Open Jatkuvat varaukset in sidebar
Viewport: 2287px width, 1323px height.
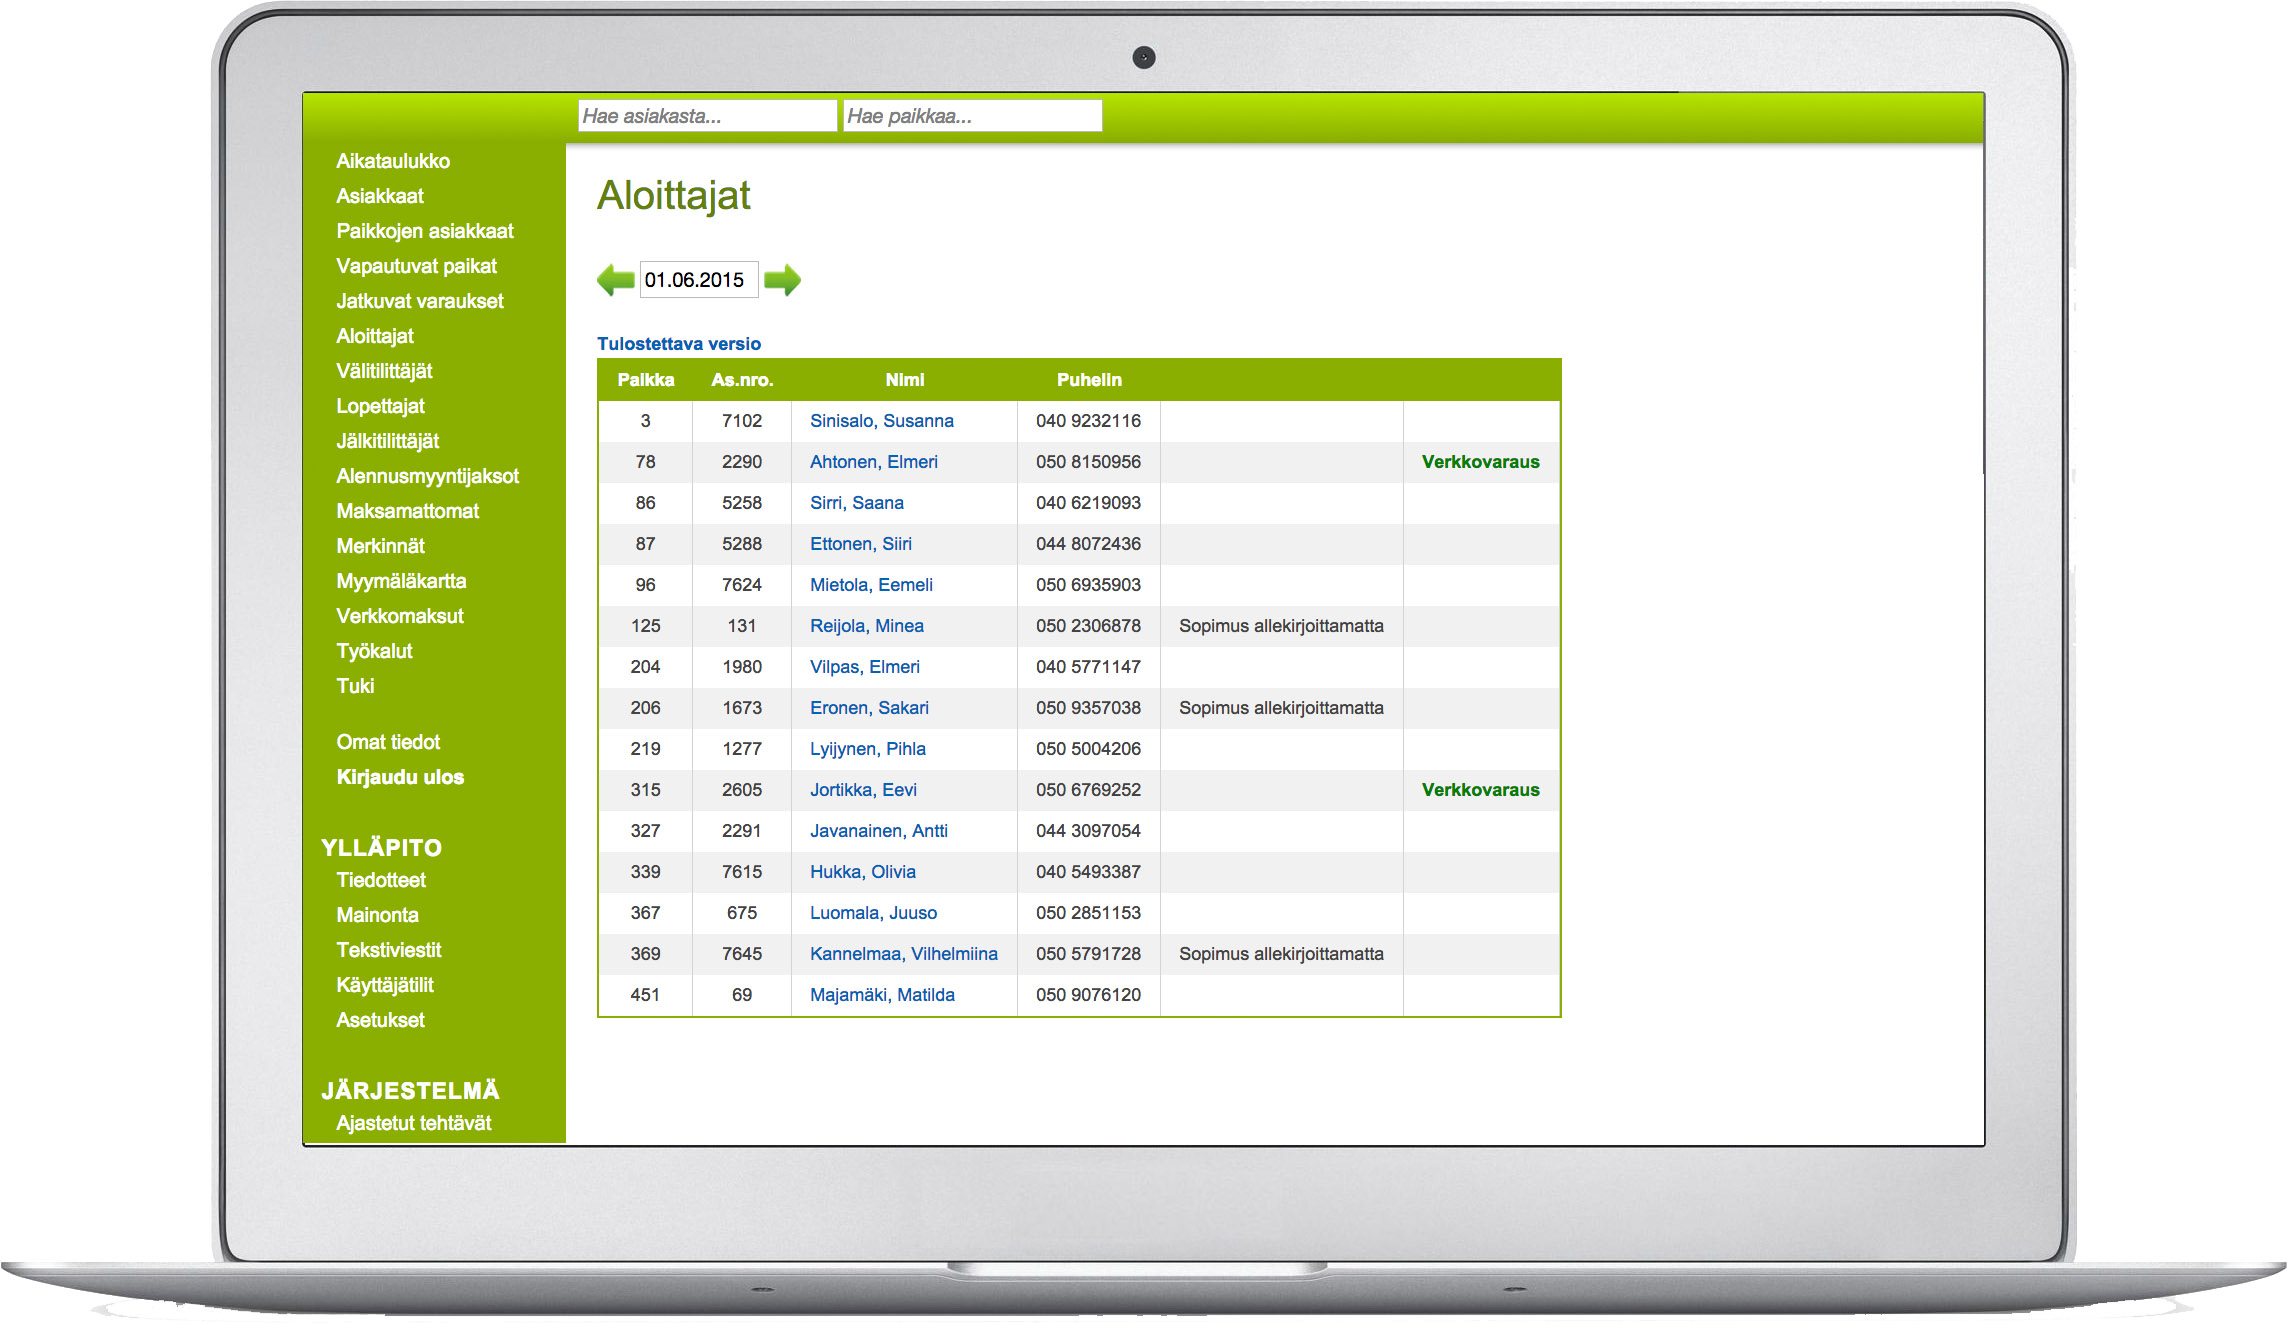point(420,301)
